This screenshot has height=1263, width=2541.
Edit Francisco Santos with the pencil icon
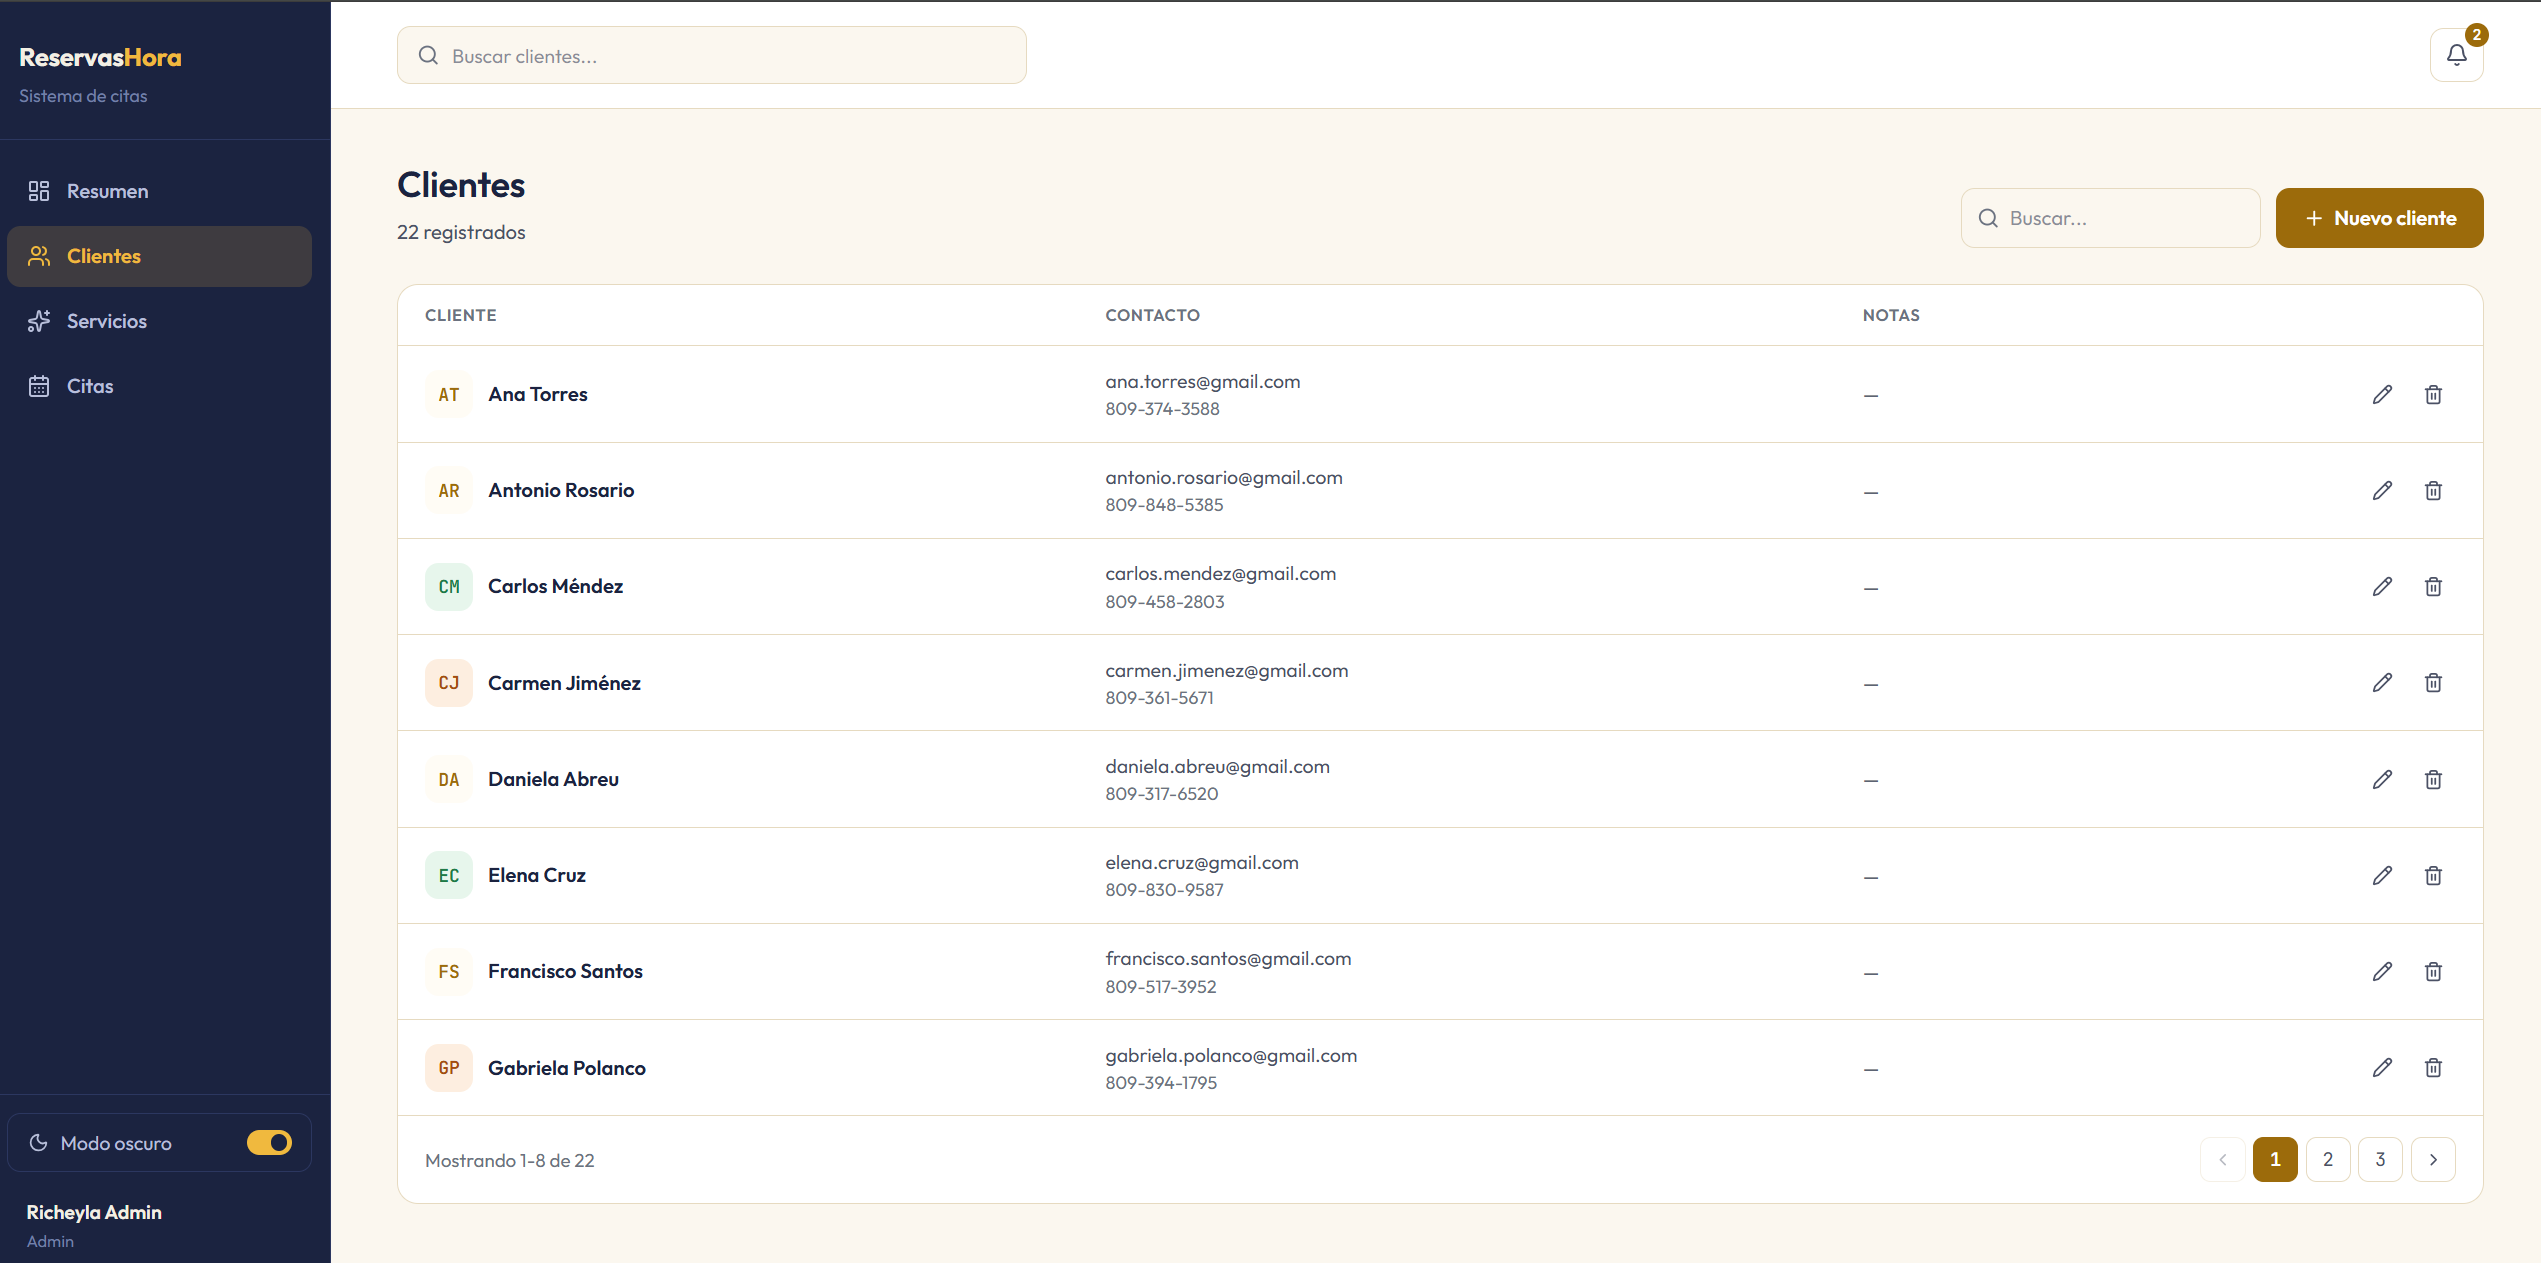2382,971
